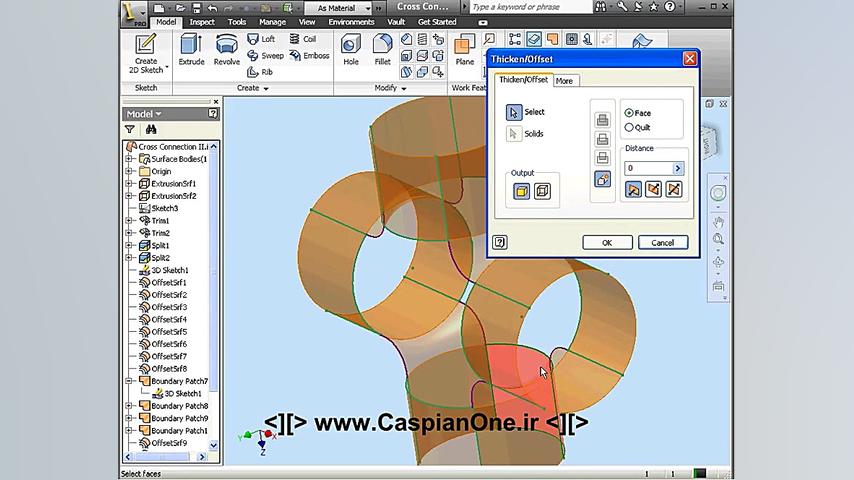Toggle the New solid operation button
The height and width of the screenshot is (480, 854).
click(x=602, y=179)
